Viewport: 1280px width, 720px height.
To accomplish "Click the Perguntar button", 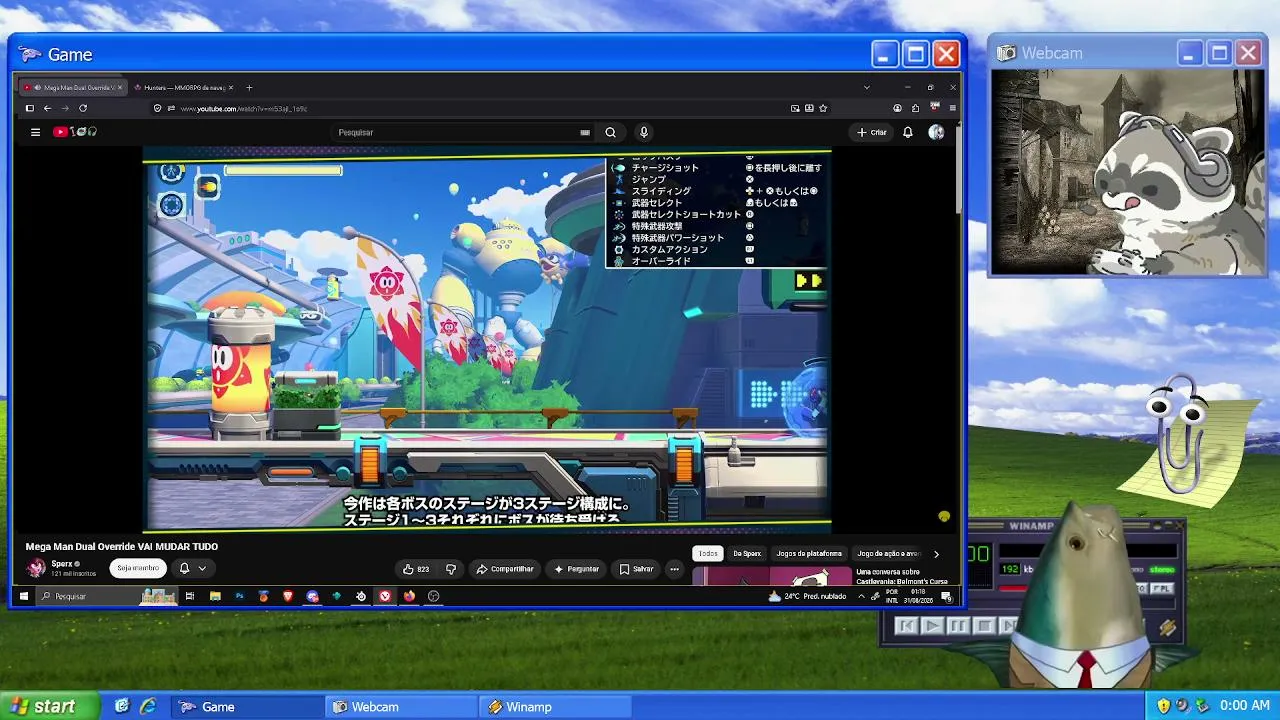I will [x=577, y=569].
